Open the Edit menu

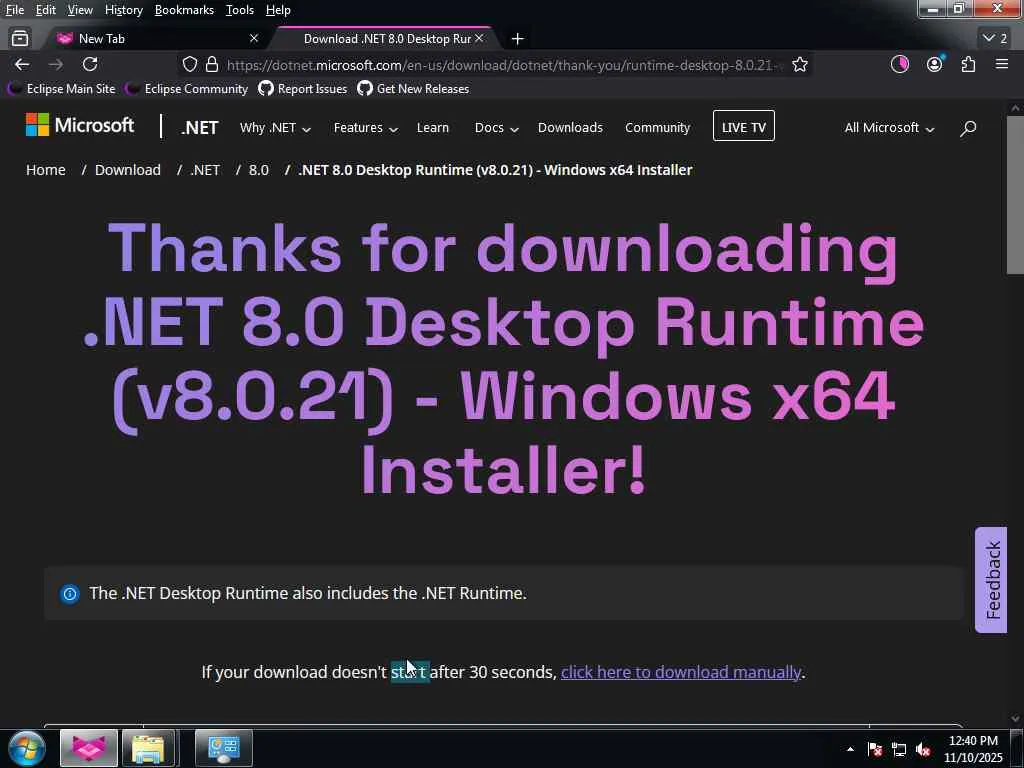pos(45,10)
